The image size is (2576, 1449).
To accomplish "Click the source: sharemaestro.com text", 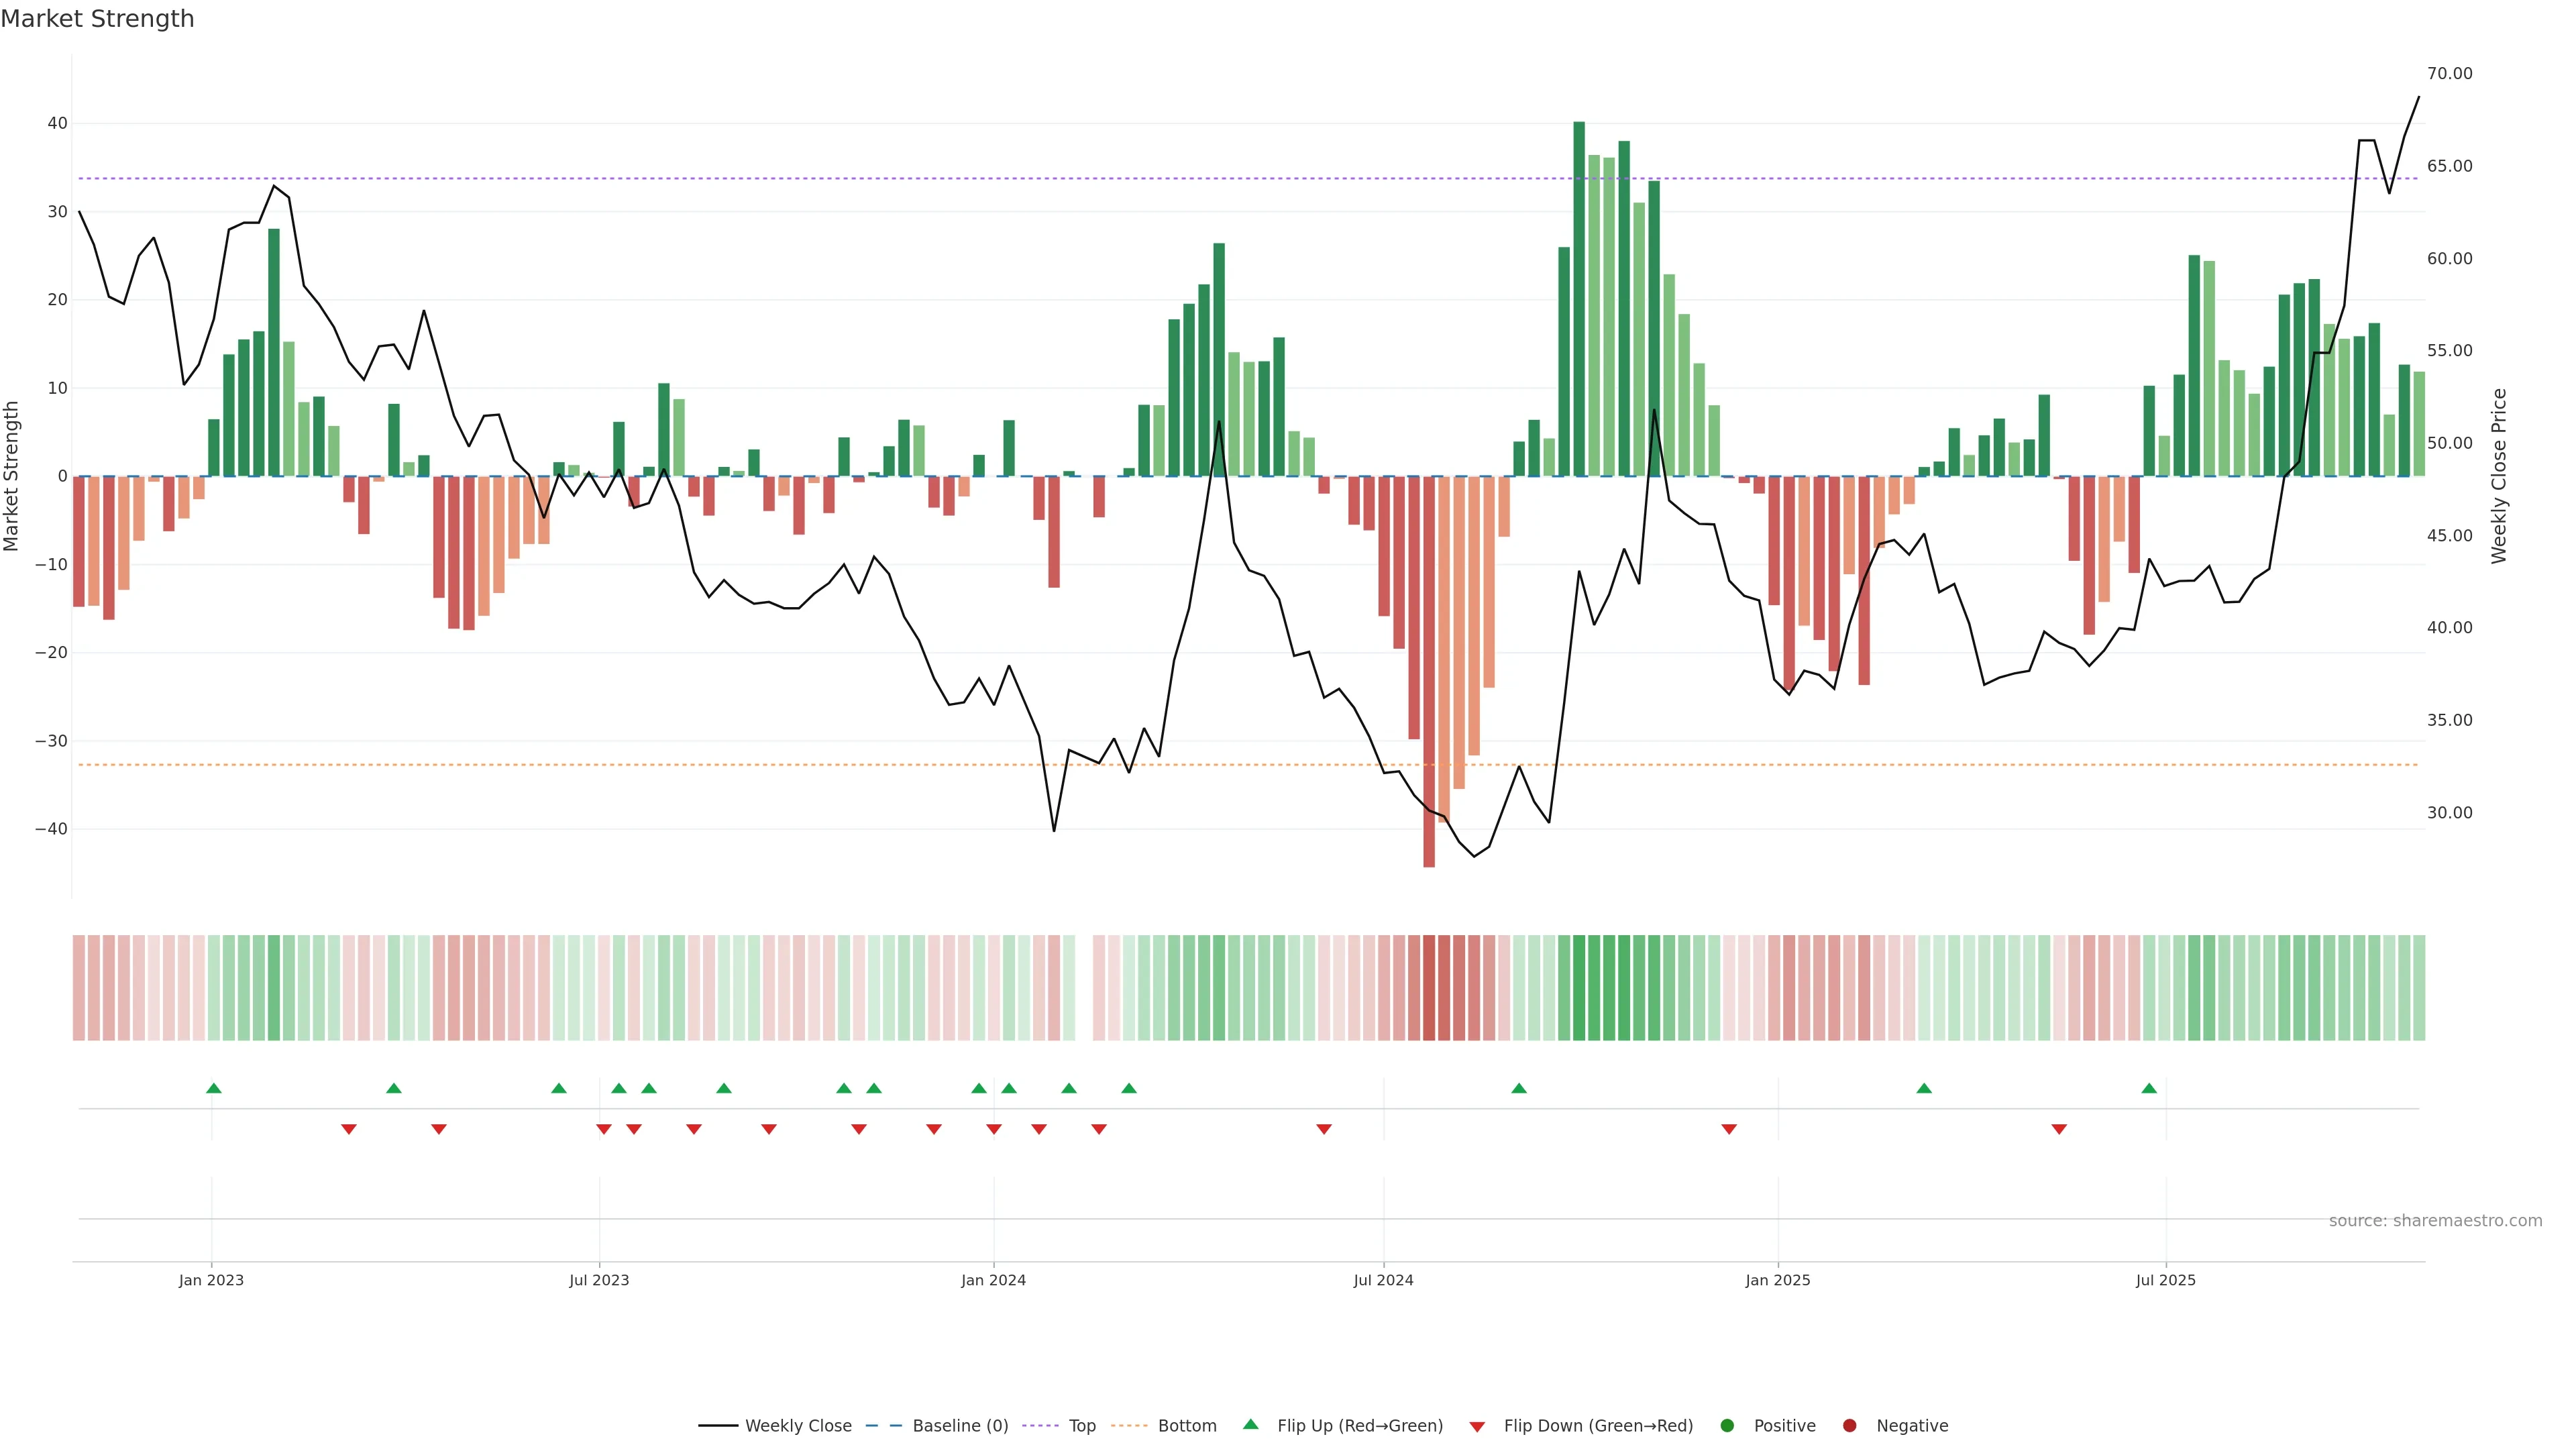I will point(2435,1221).
